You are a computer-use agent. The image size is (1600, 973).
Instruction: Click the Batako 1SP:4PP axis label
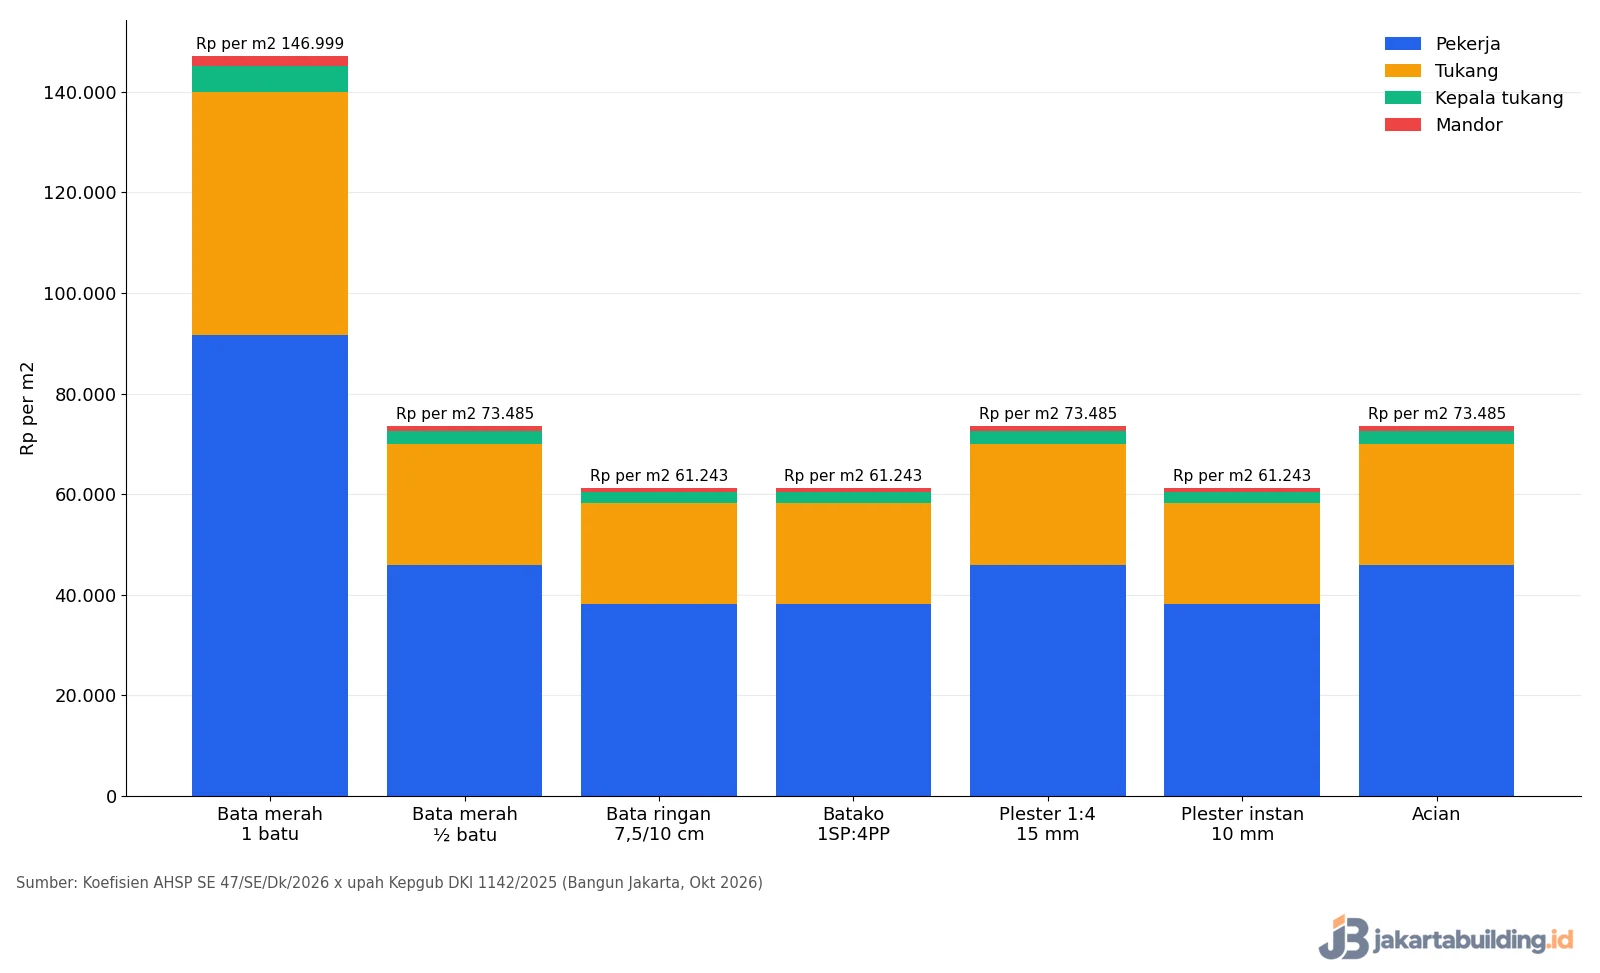pos(853,824)
